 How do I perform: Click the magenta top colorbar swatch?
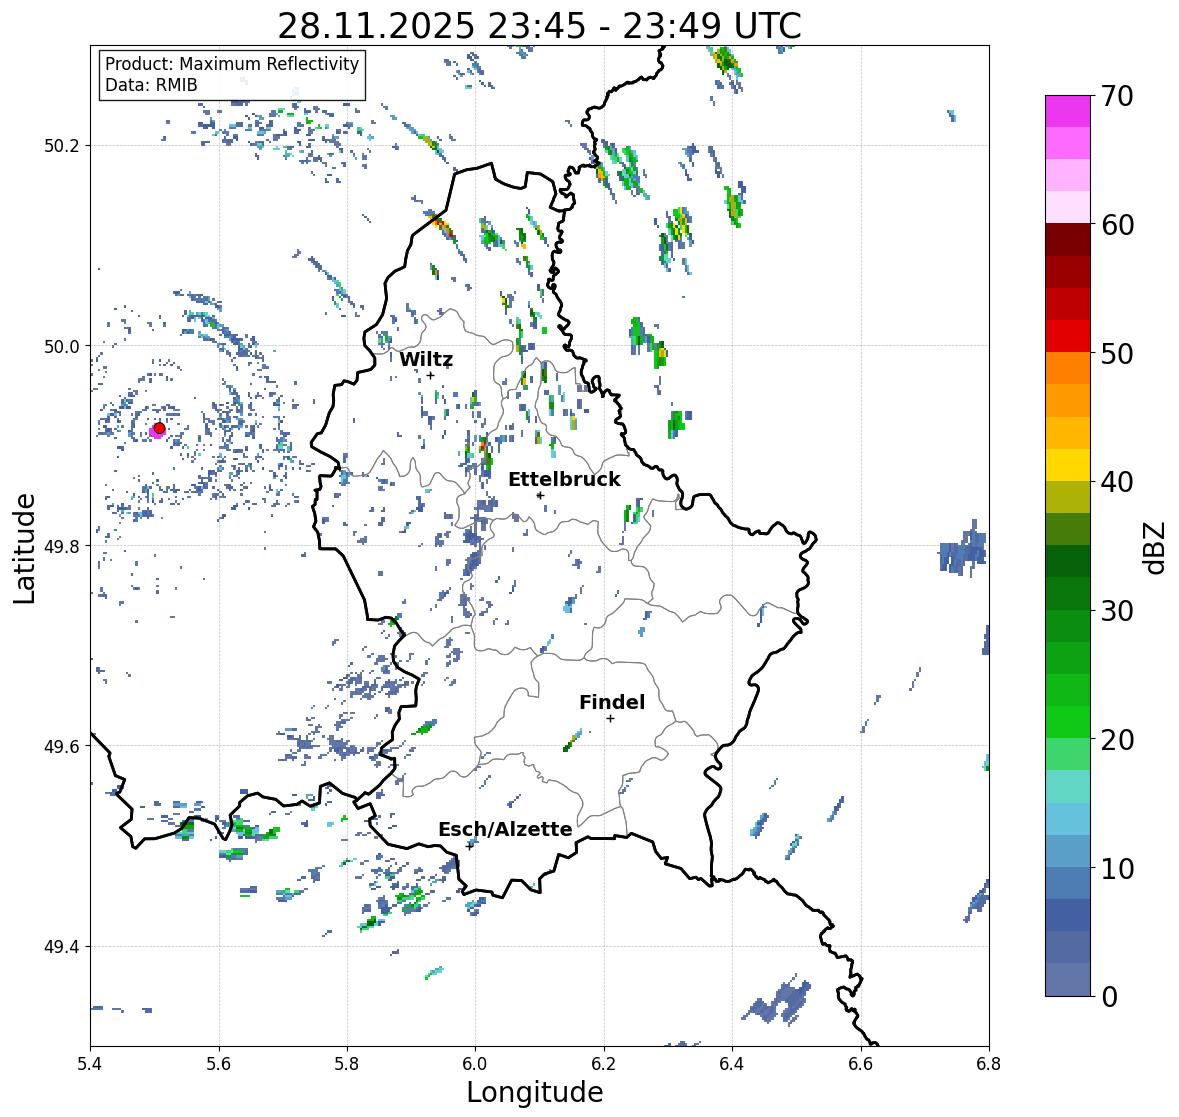pos(1068,111)
